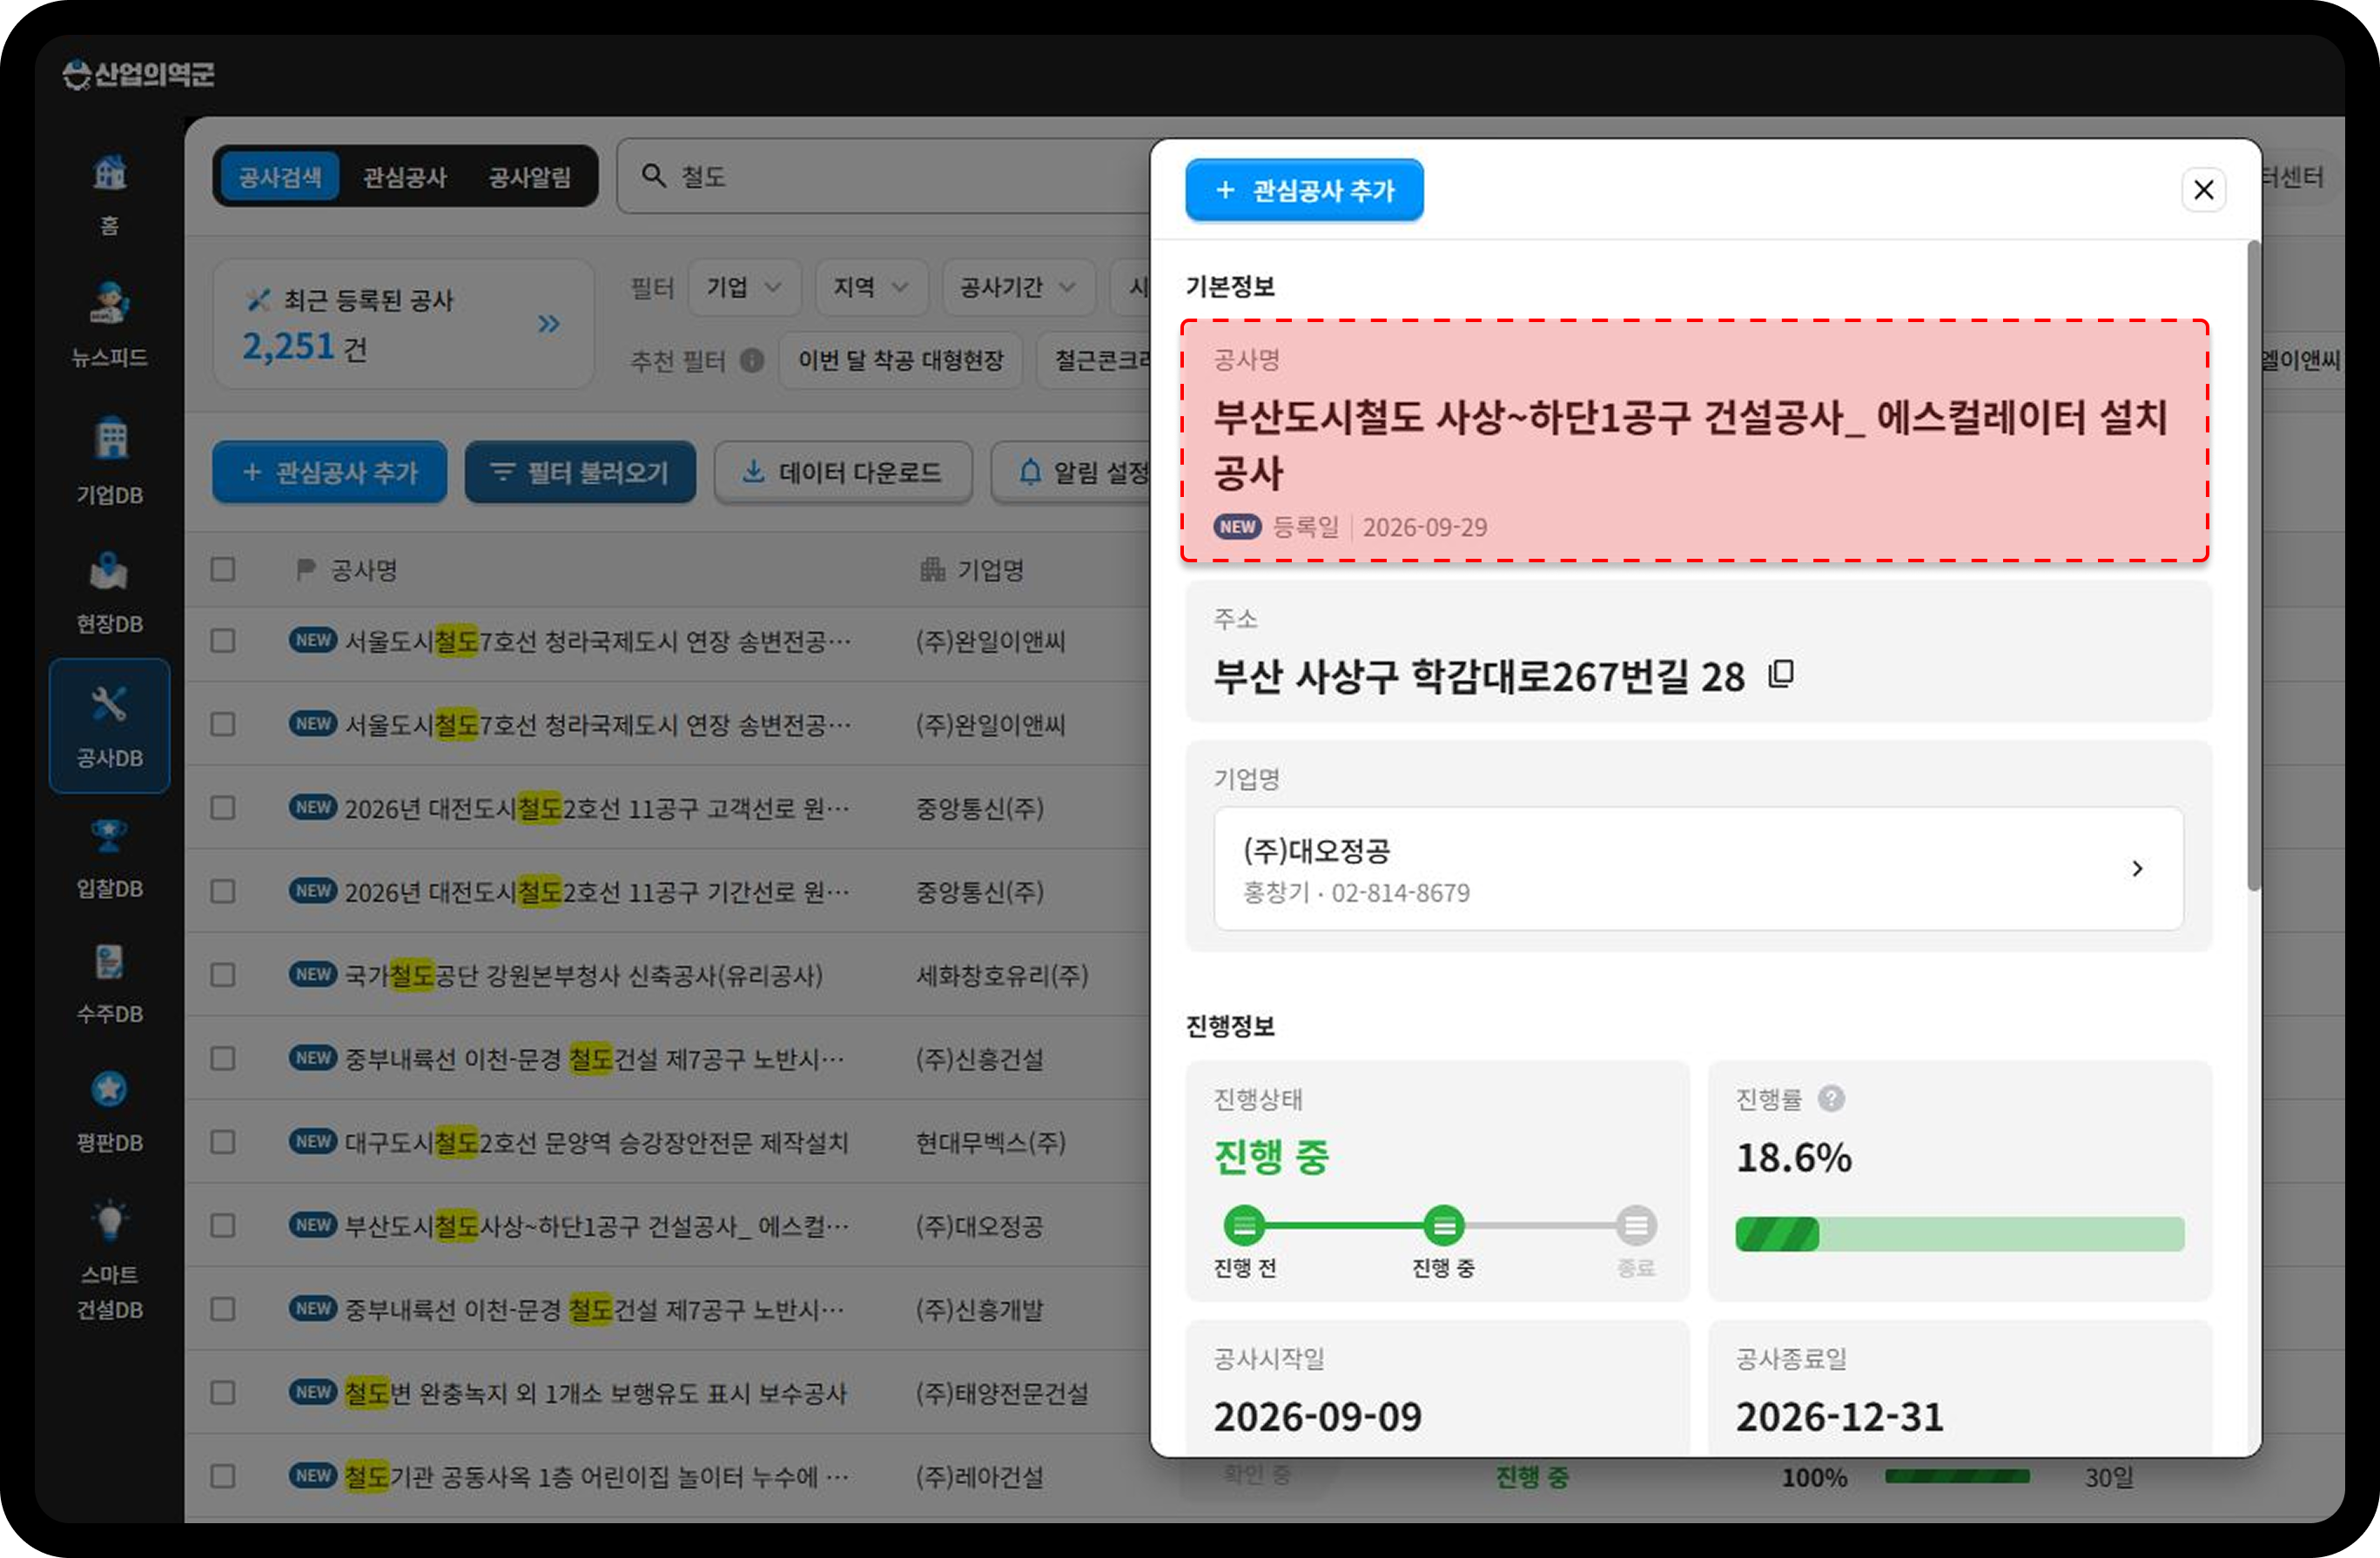The width and height of the screenshot is (2380, 1558).
Task: Open the 공사기간 filter dropdown
Action: point(1019,288)
